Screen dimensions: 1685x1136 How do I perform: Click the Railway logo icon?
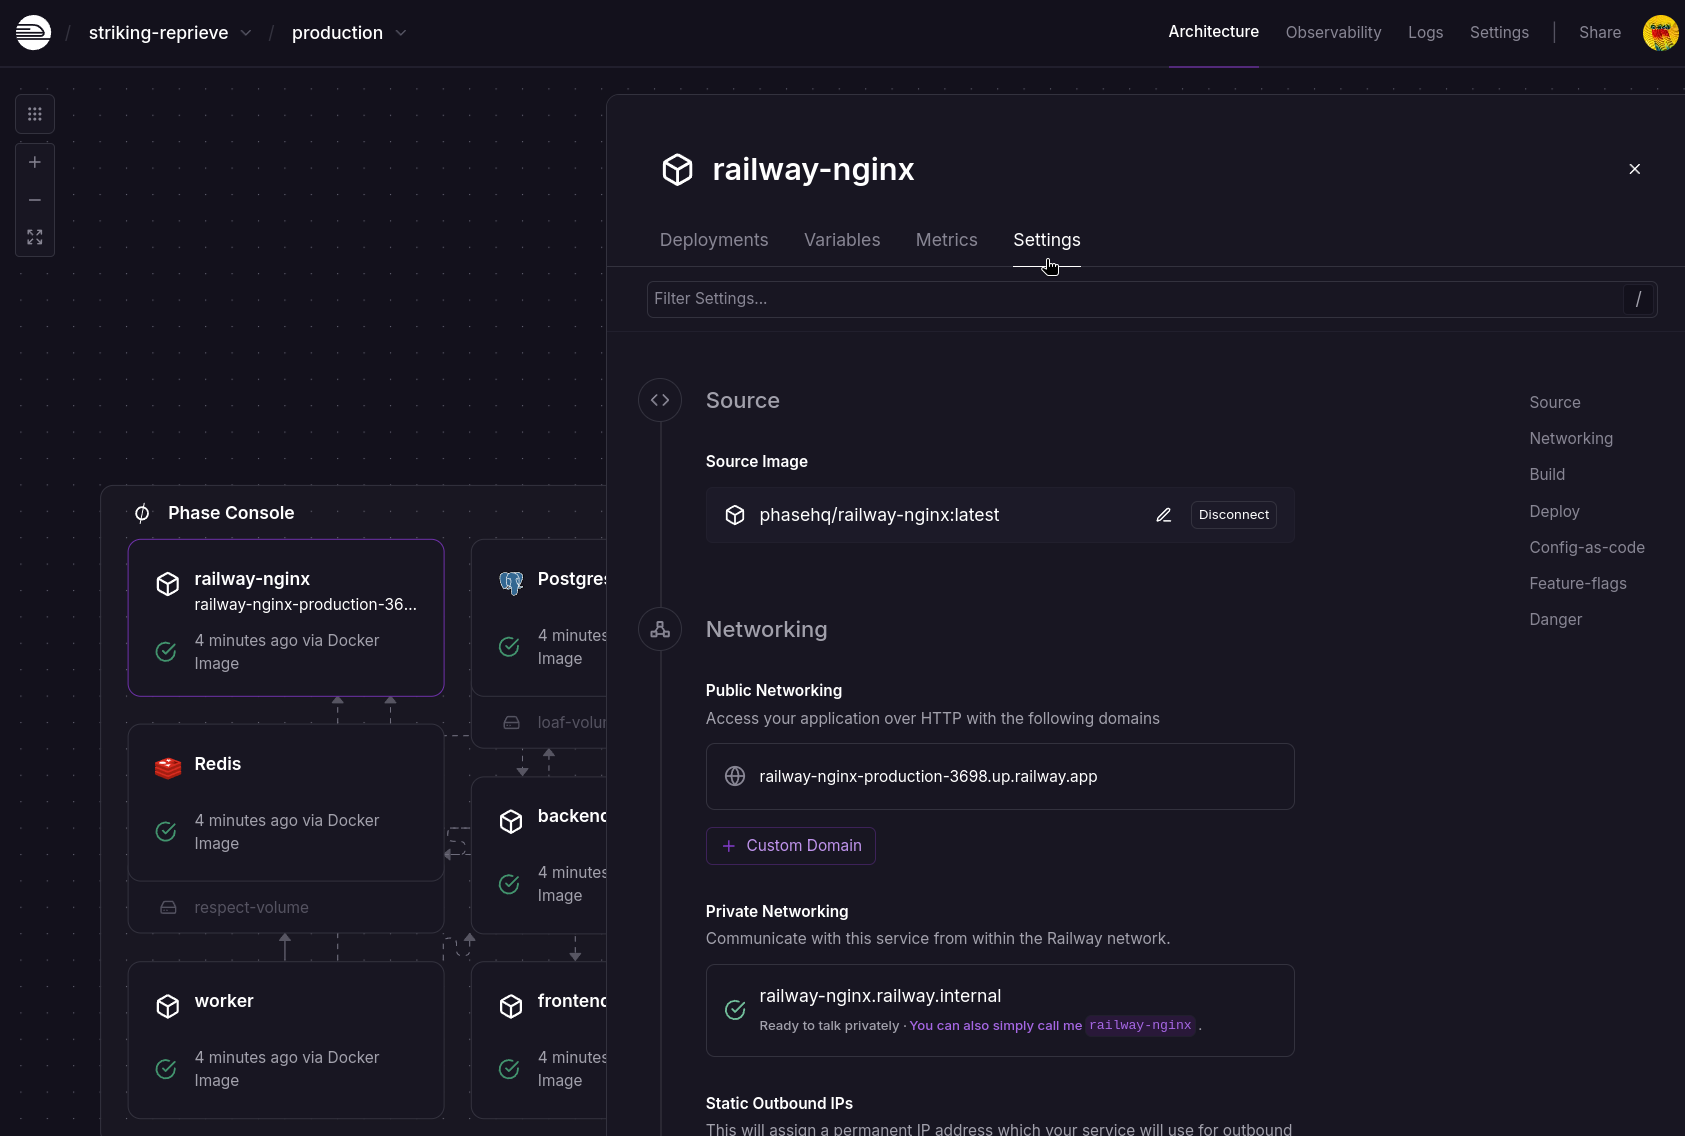(x=33, y=33)
